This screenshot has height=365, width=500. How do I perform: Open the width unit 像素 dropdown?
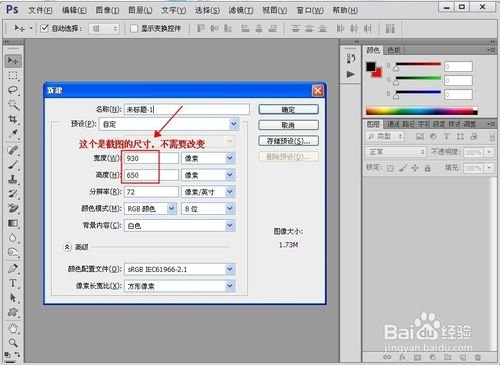(x=208, y=158)
